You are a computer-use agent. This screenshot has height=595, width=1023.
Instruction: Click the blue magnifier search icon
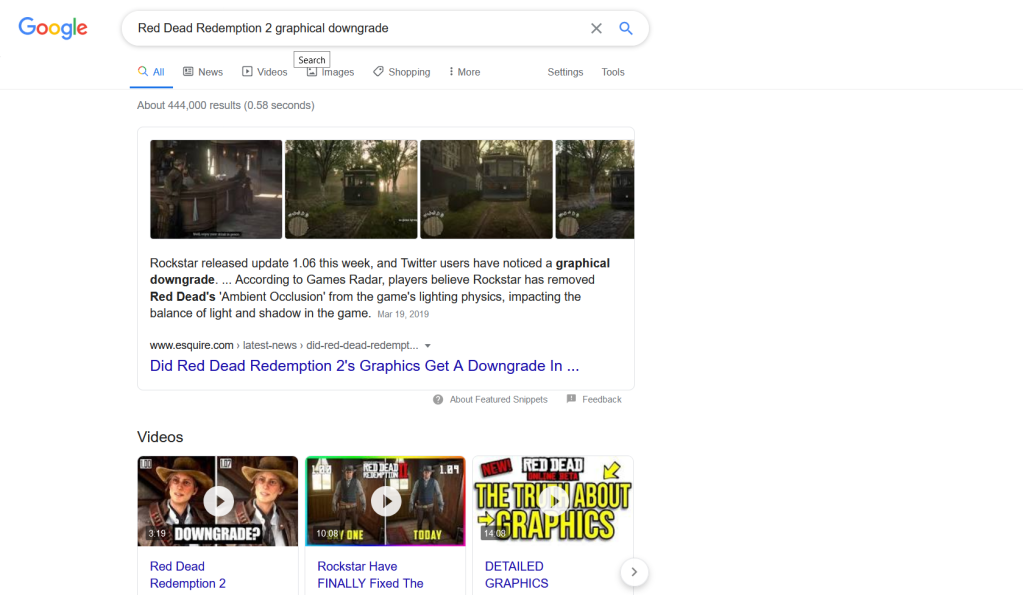[626, 28]
